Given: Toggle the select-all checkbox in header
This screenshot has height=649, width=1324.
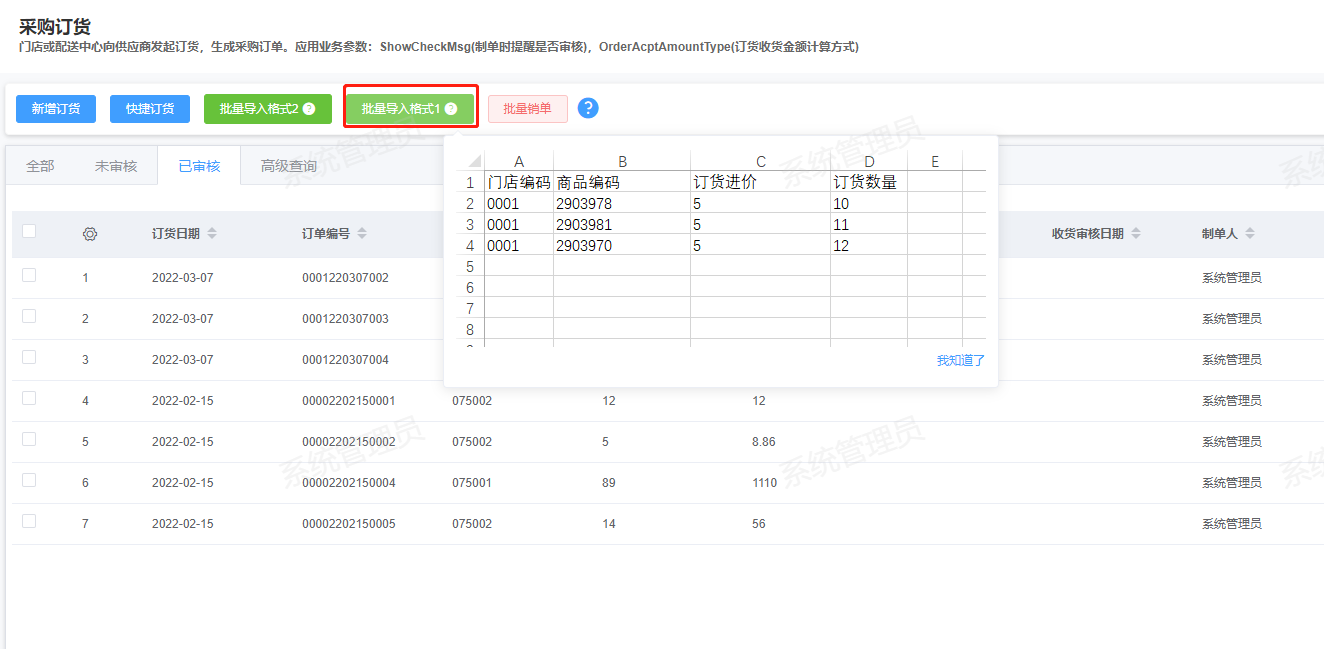Looking at the screenshot, I should pyautogui.click(x=29, y=231).
